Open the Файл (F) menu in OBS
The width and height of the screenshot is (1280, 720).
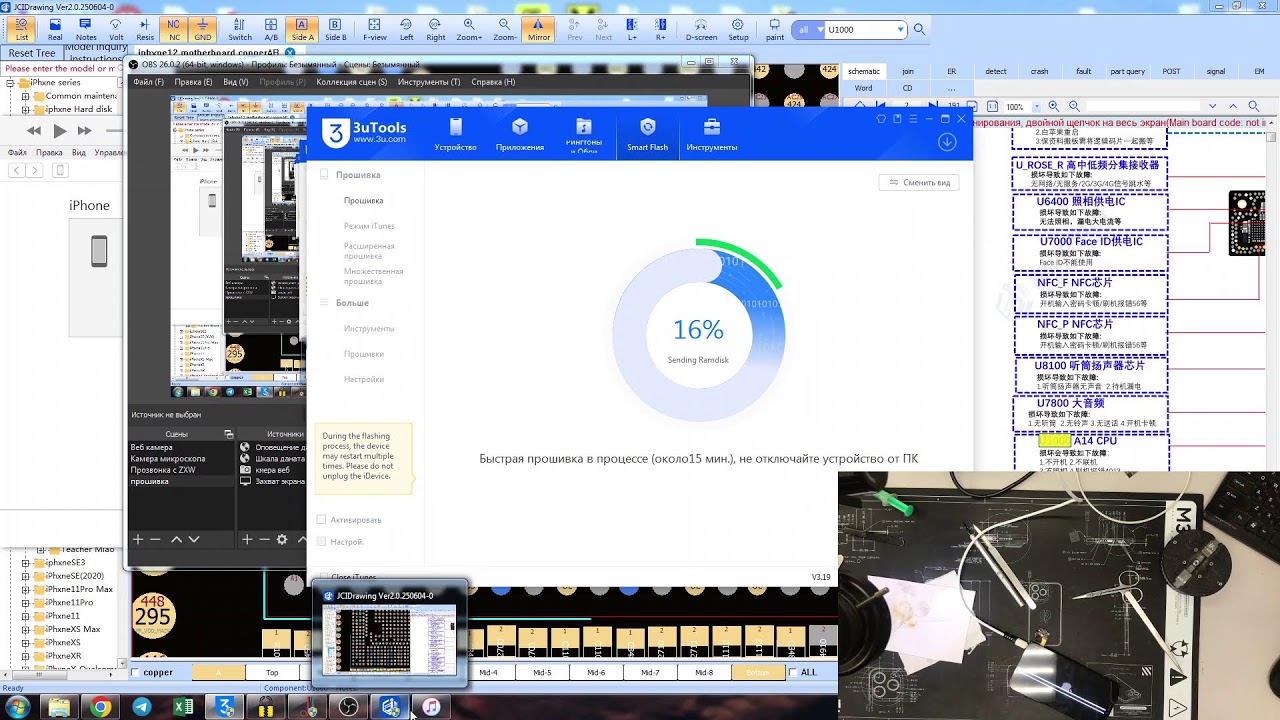[x=148, y=82]
